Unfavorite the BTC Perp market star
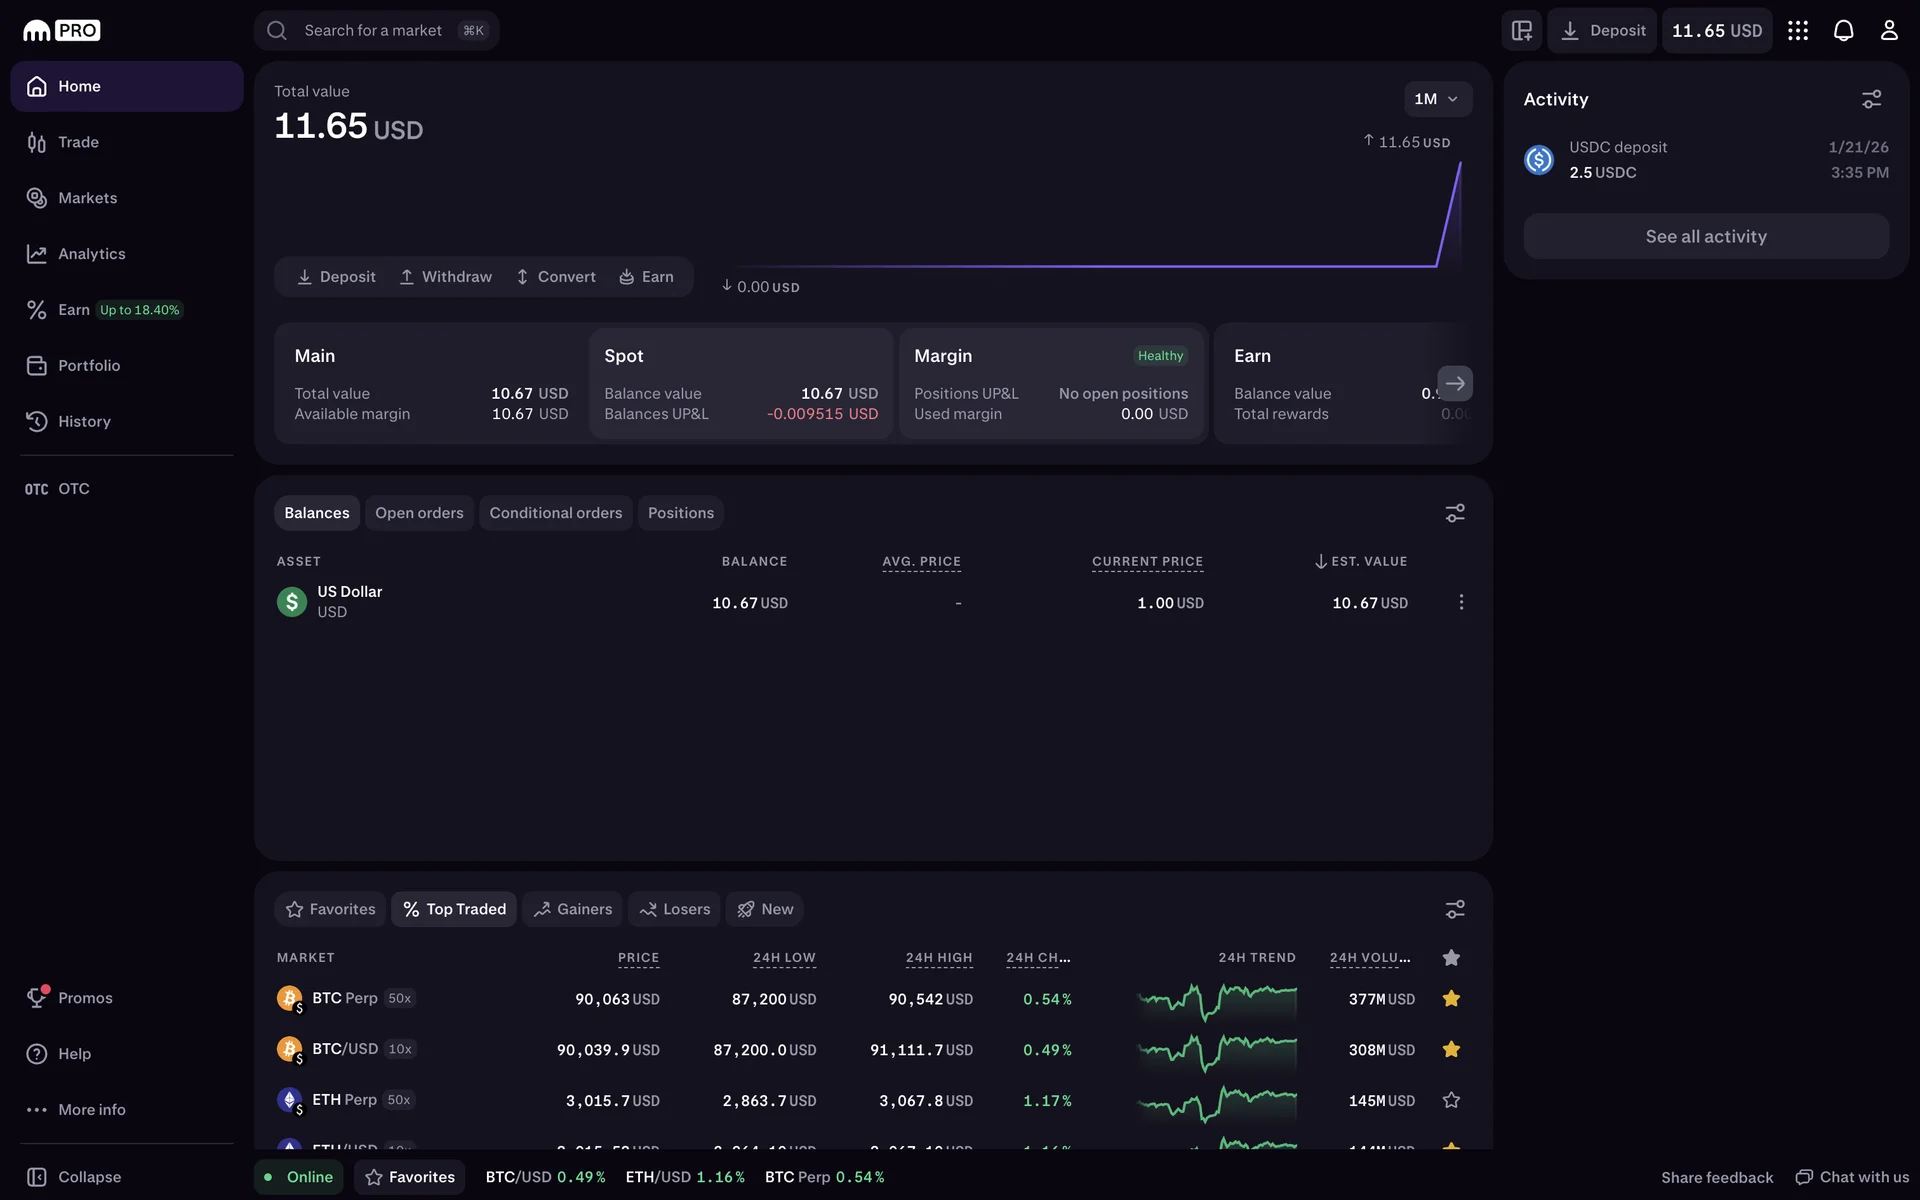 pyautogui.click(x=1451, y=999)
